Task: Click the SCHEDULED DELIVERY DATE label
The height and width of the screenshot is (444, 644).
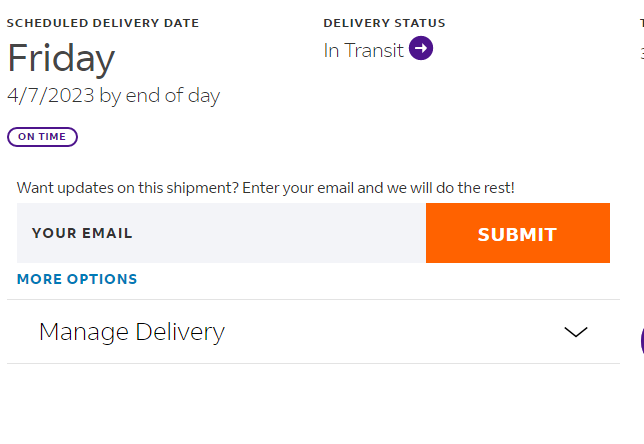Action: pos(103,23)
